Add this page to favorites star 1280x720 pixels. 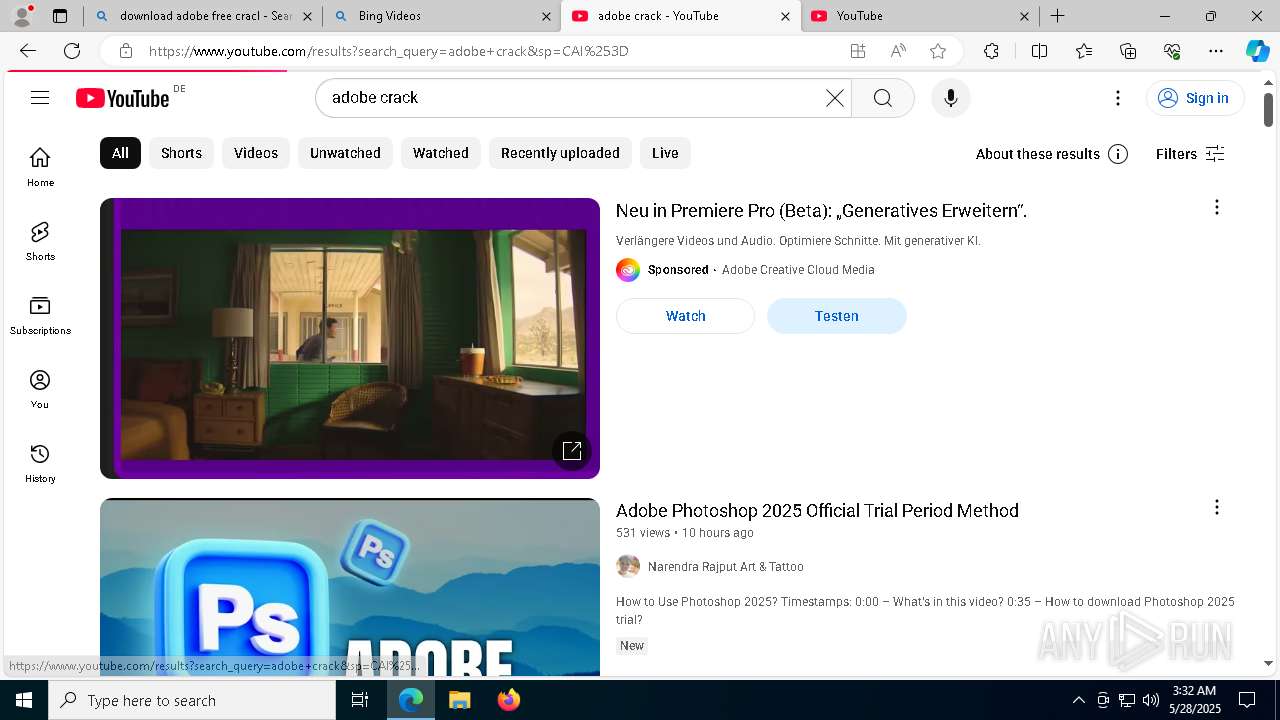click(938, 51)
